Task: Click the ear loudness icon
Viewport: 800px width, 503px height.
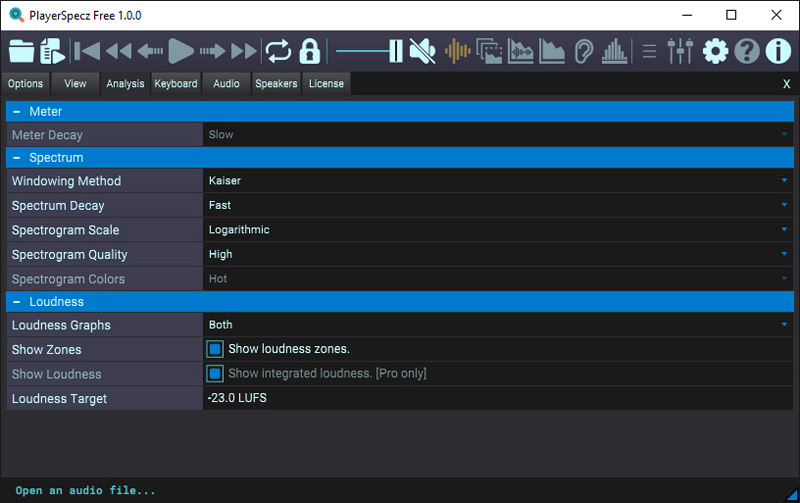Action: [584, 50]
